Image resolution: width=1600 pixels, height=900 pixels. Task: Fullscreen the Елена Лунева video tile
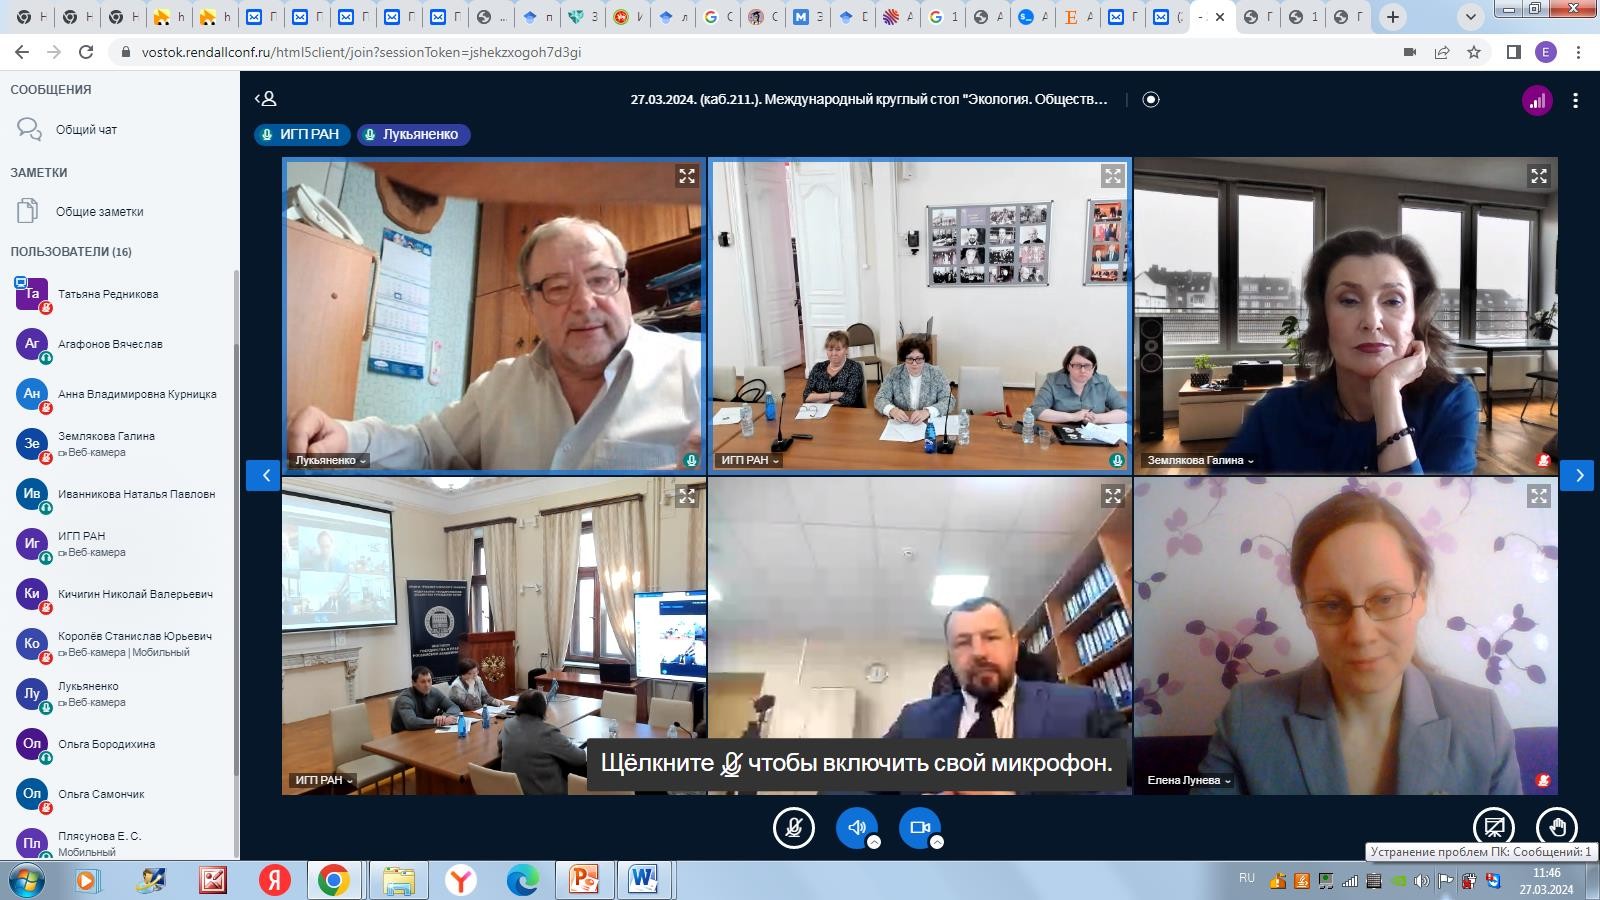[1539, 496]
